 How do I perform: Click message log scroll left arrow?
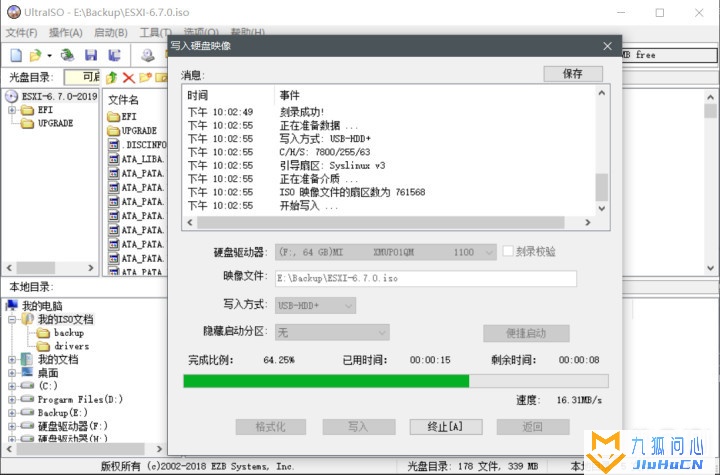(190, 222)
